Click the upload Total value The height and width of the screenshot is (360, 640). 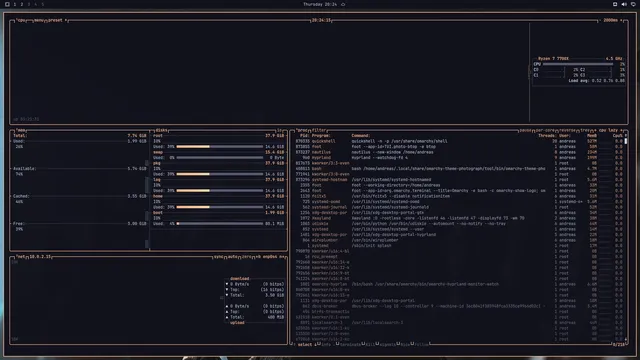pyautogui.click(x=276, y=317)
